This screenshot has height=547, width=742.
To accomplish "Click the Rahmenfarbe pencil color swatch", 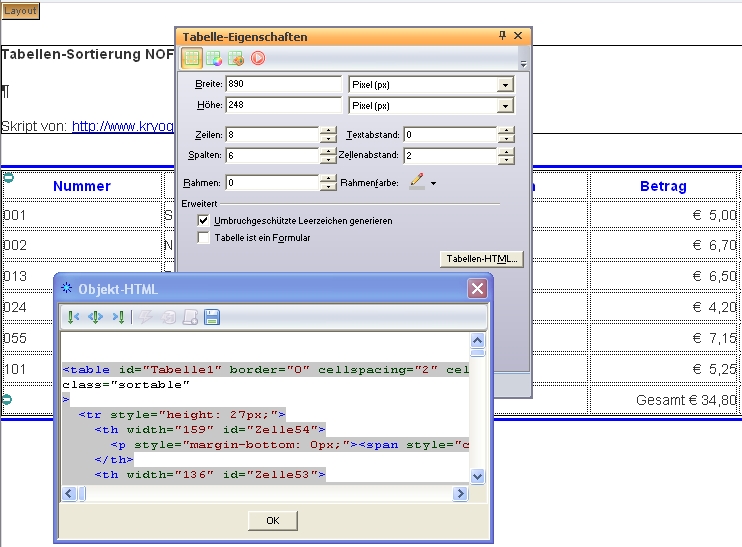I will [417, 183].
